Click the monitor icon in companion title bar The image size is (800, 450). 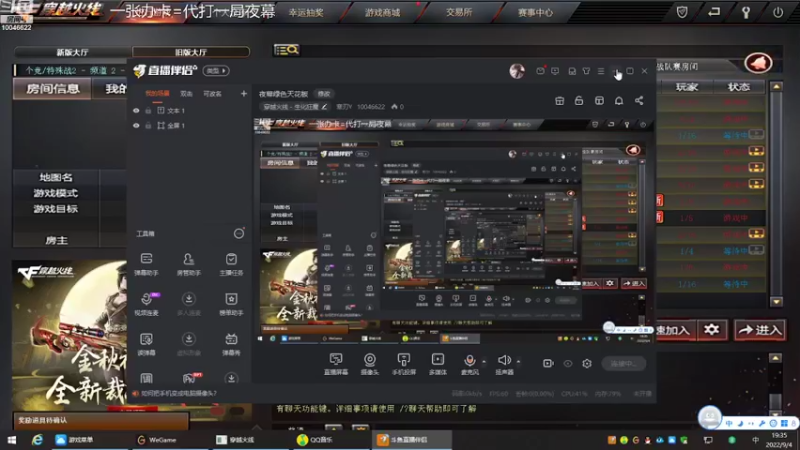click(x=555, y=71)
